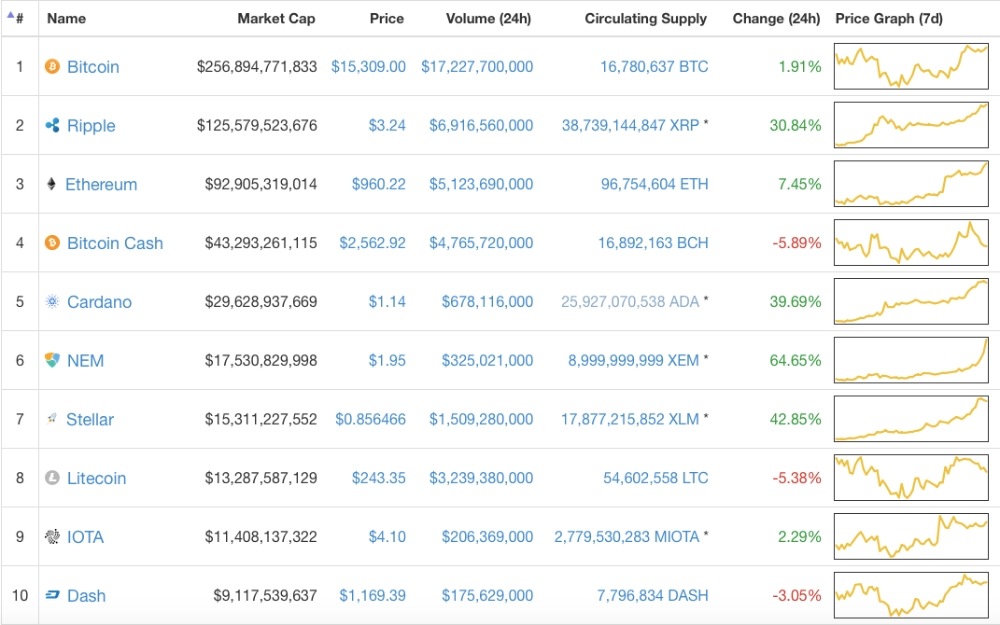The height and width of the screenshot is (625, 1000).
Task: Open the IOTA coin name link
Action: point(85,537)
